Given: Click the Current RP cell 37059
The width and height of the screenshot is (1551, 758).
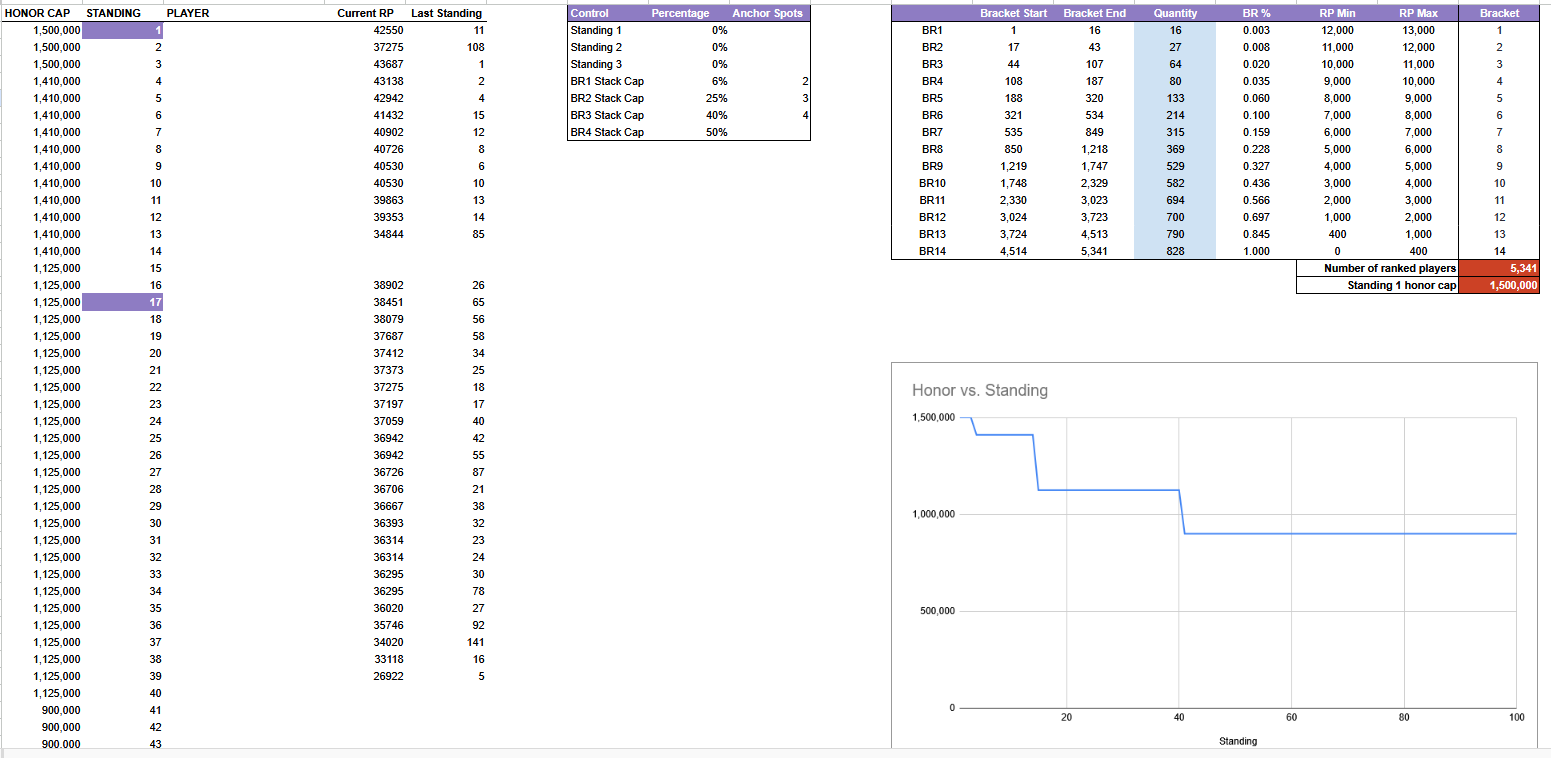Looking at the screenshot, I should [x=388, y=421].
